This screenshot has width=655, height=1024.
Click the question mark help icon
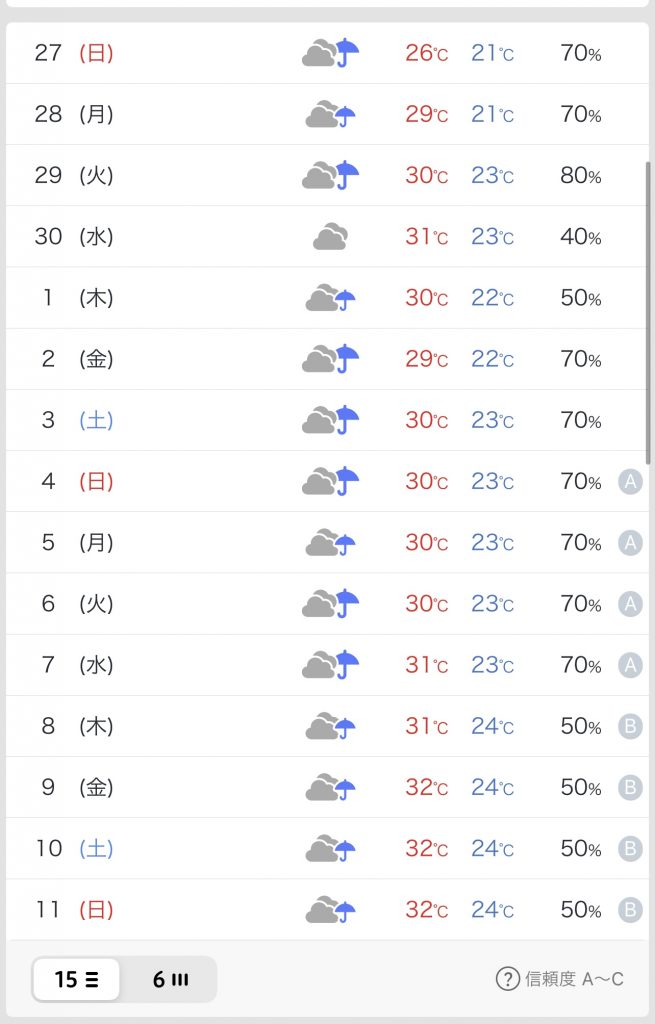508,978
